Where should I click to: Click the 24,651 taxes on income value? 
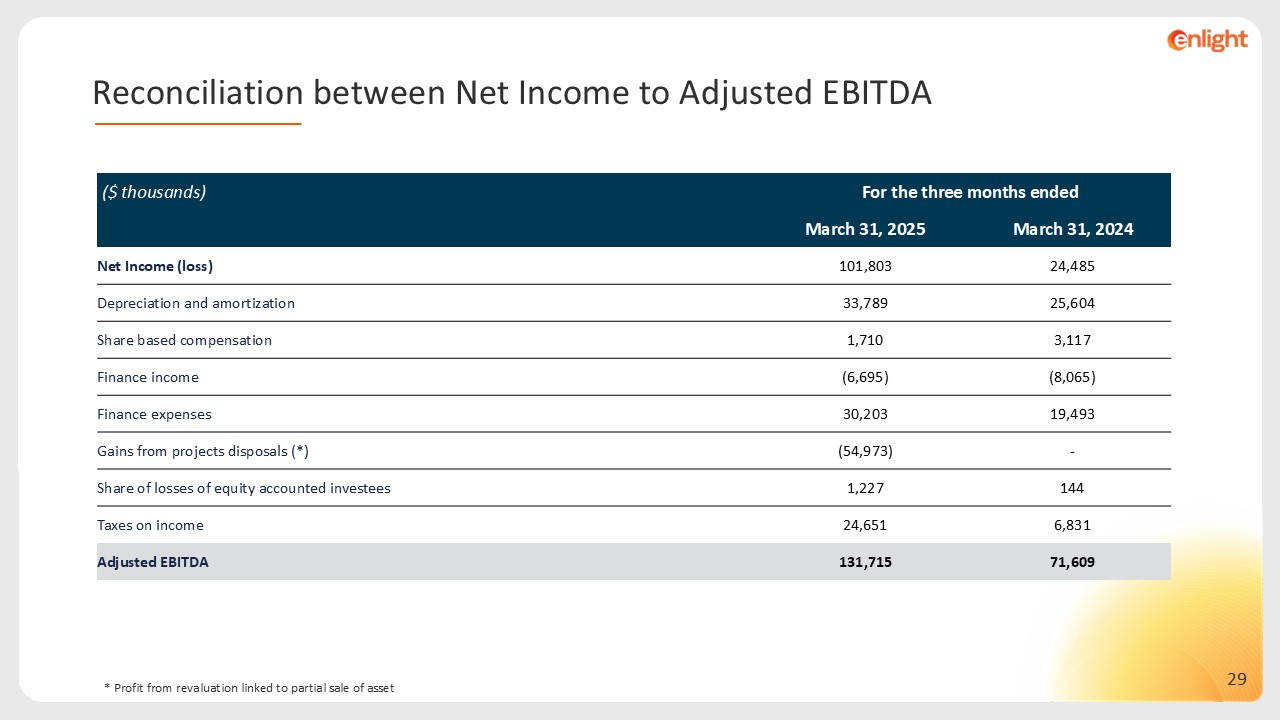pos(865,525)
